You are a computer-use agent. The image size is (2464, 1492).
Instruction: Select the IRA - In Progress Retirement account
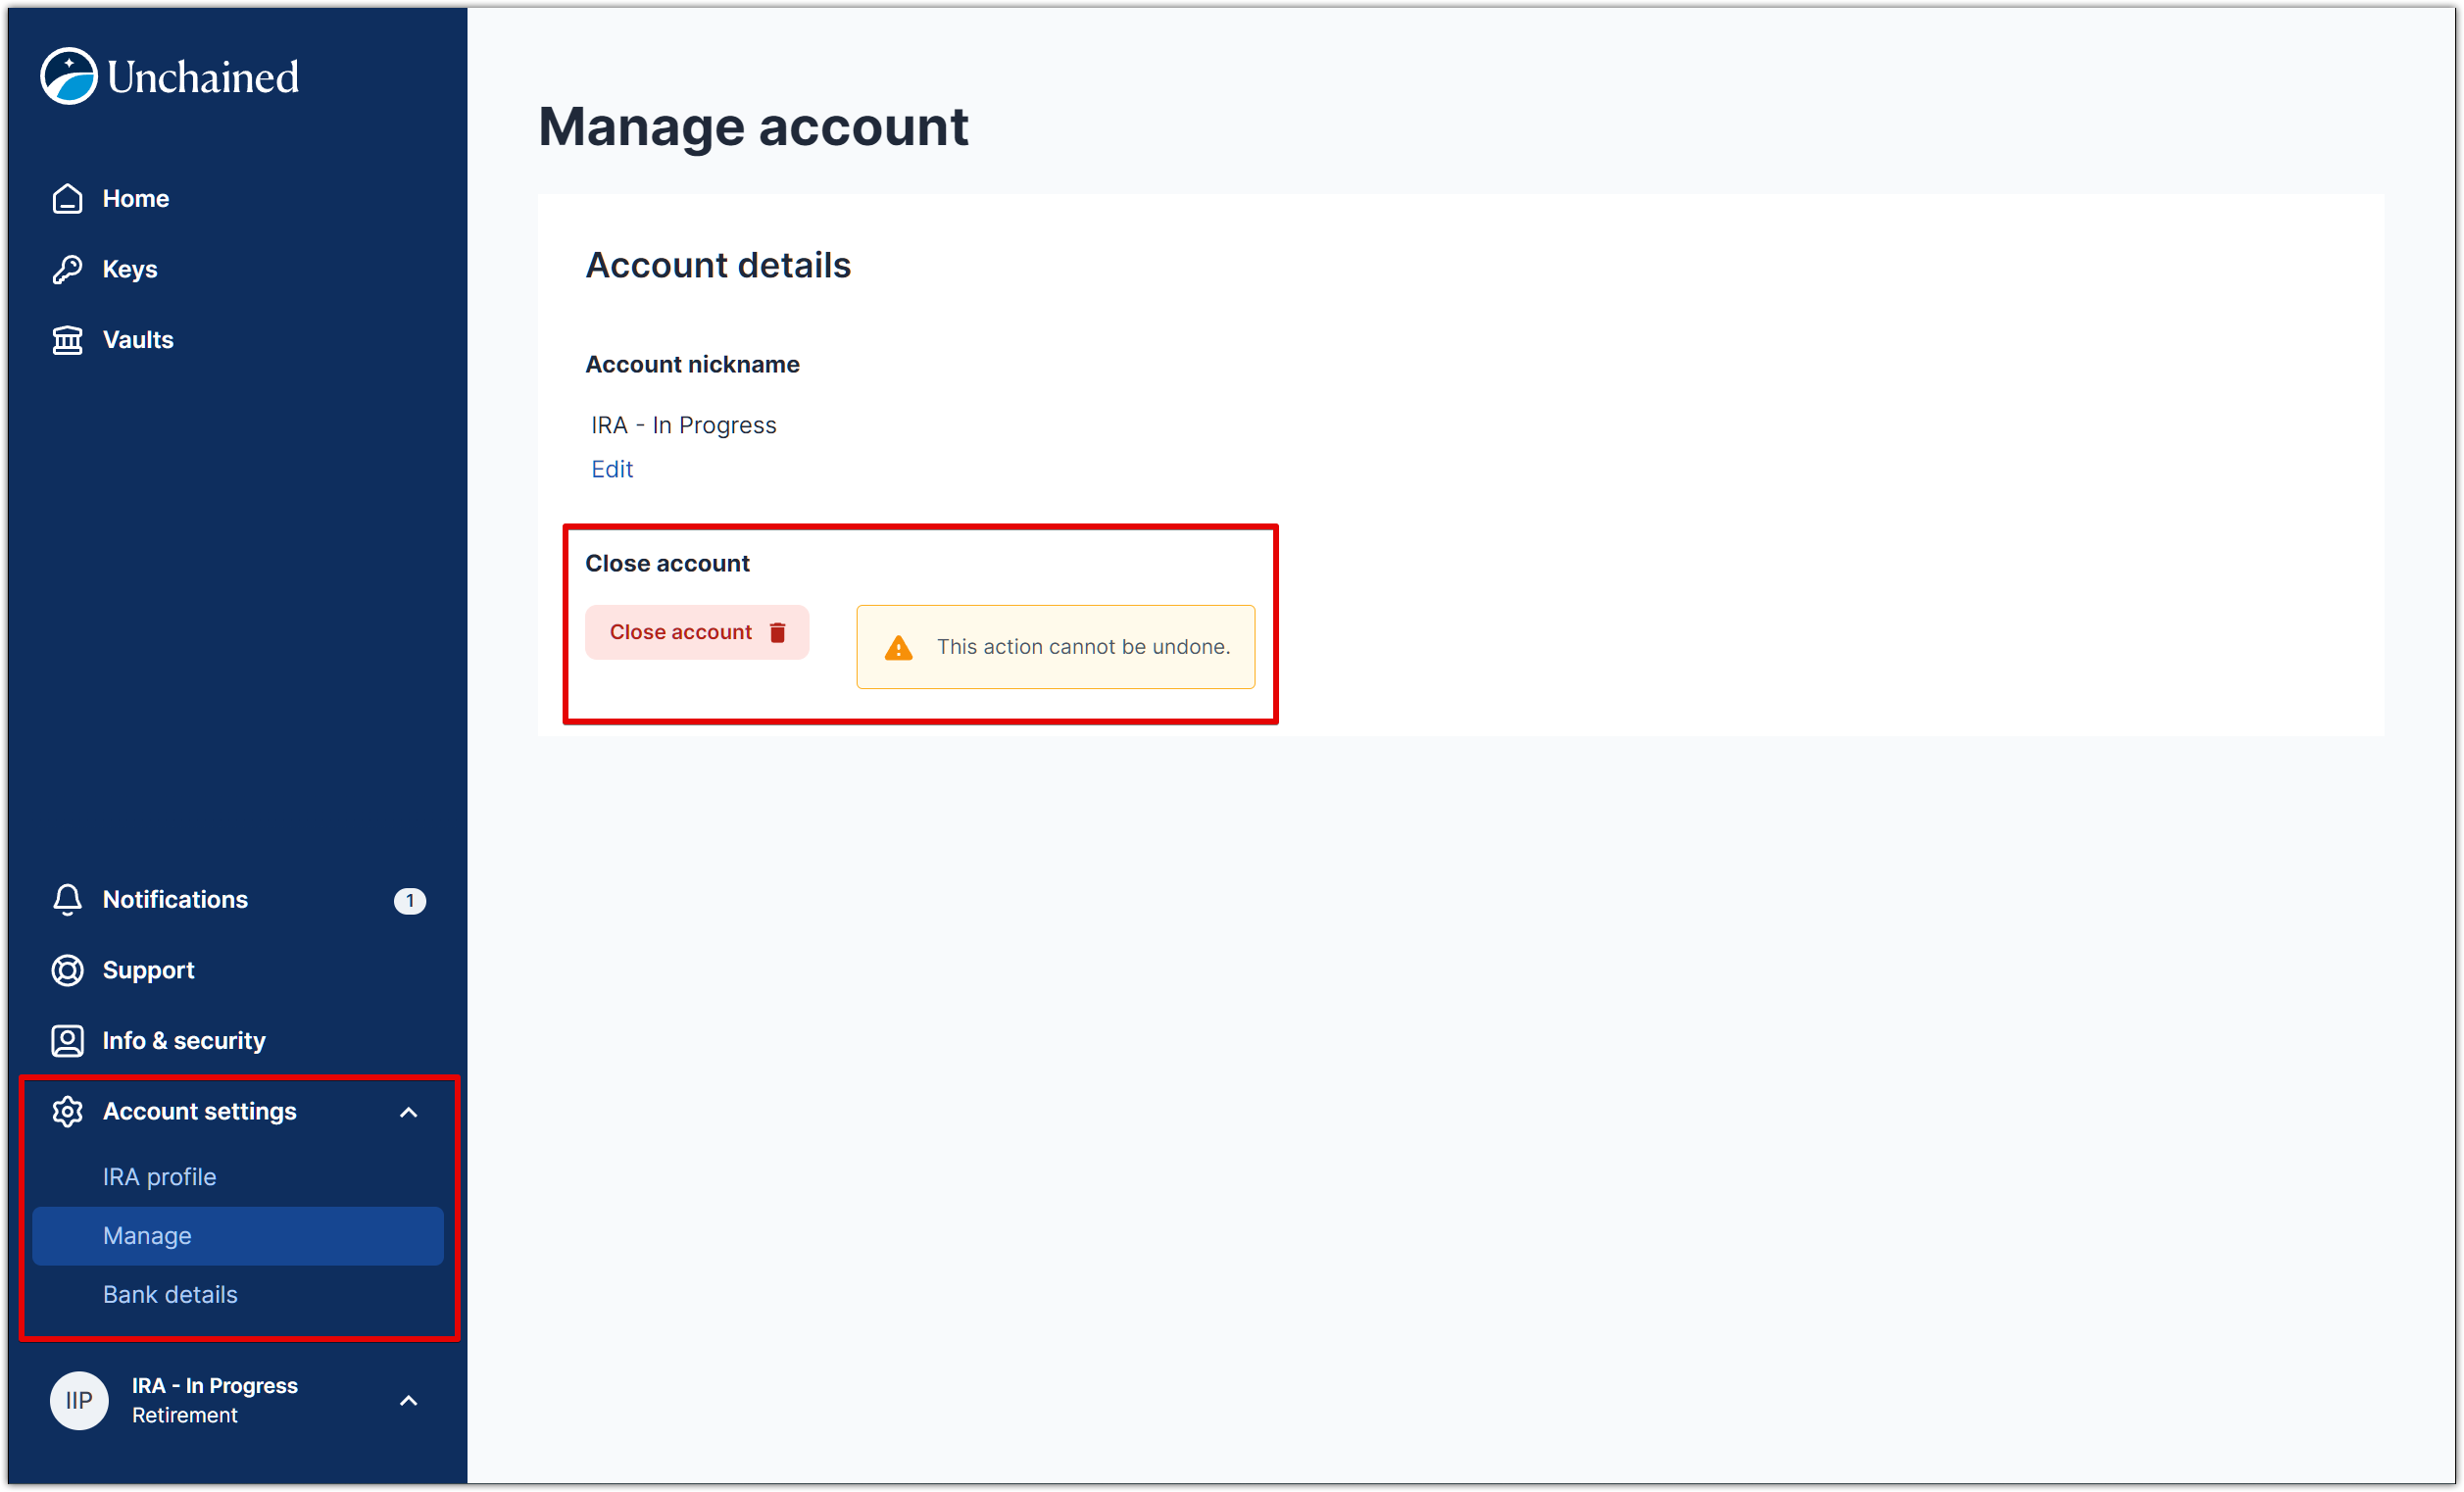pyautogui.click(x=213, y=1400)
